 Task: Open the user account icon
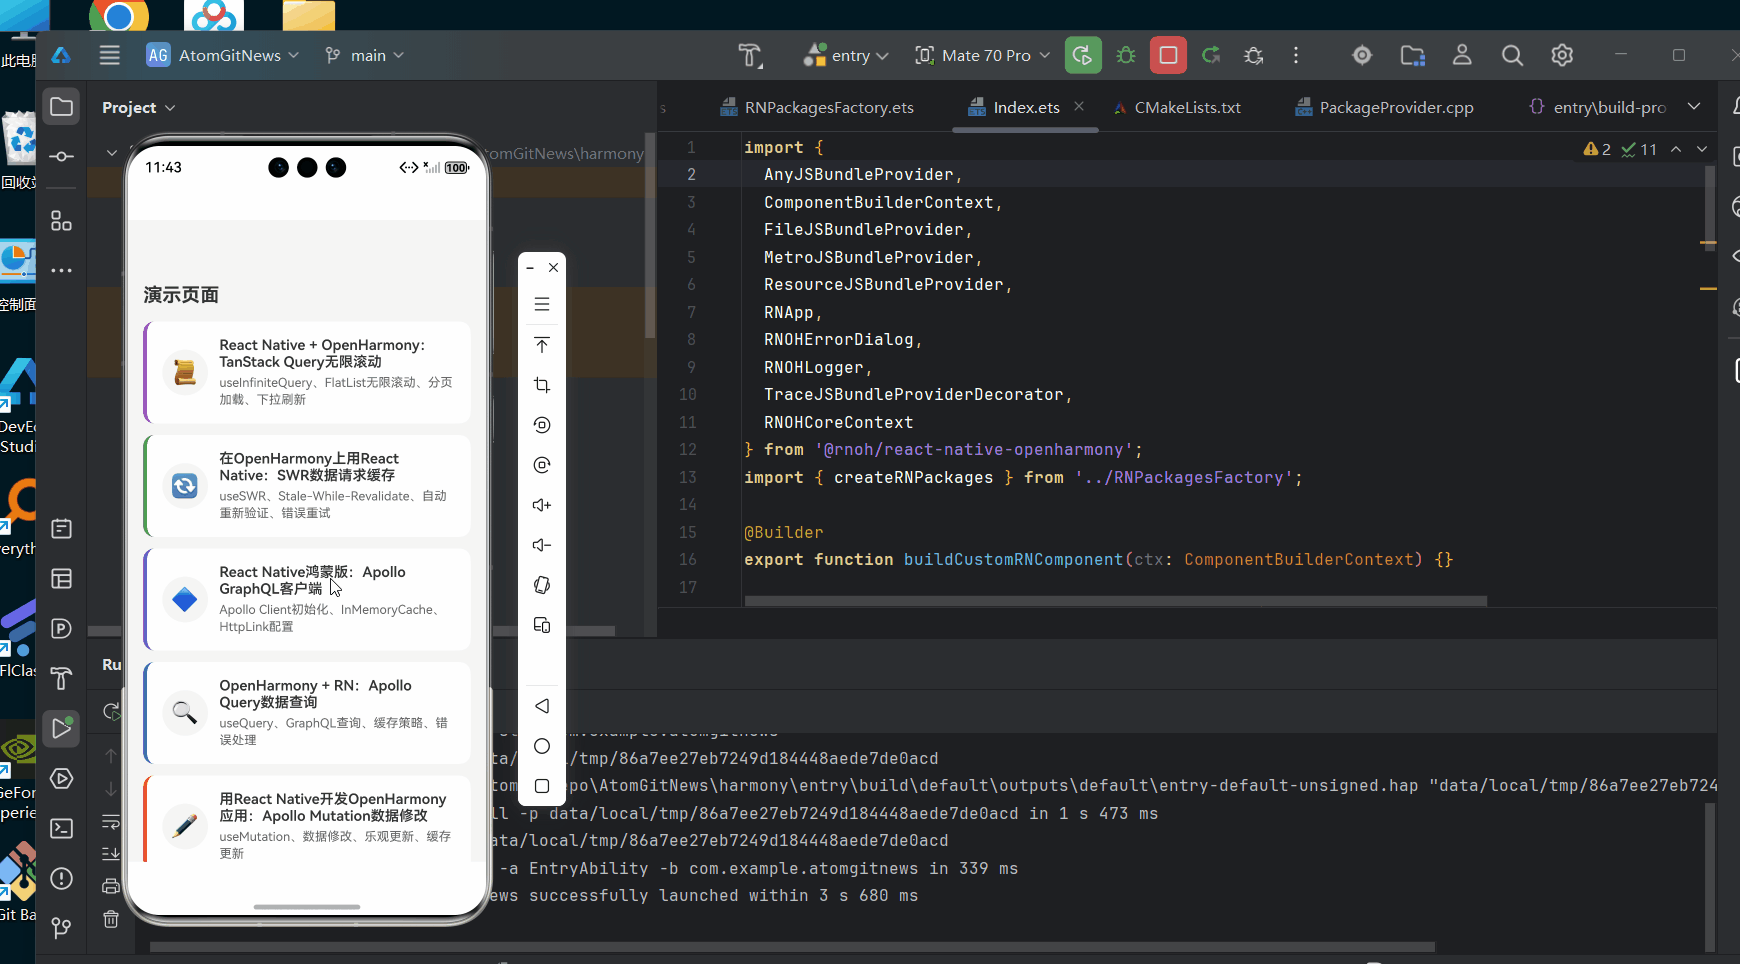[1462, 55]
